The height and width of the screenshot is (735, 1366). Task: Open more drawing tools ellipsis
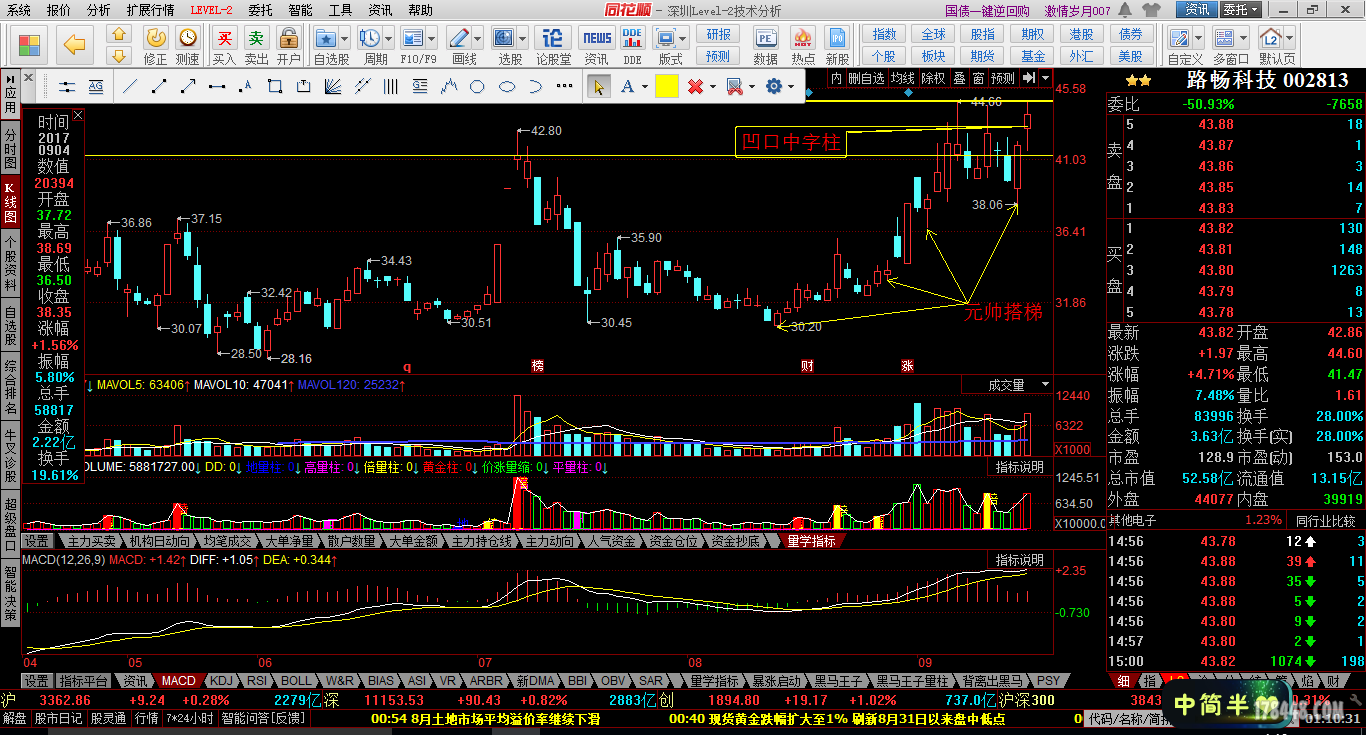[565, 87]
